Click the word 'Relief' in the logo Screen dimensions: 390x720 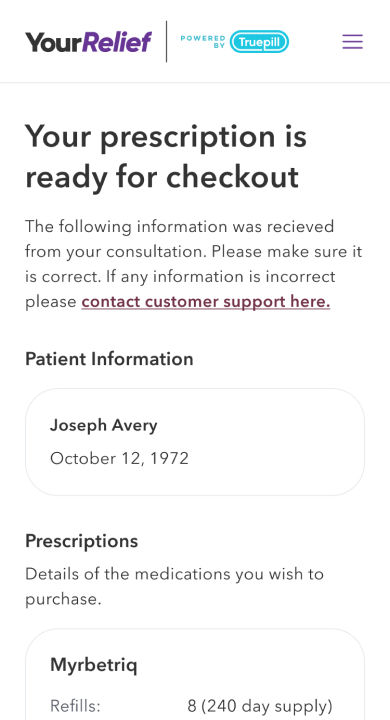tap(117, 42)
